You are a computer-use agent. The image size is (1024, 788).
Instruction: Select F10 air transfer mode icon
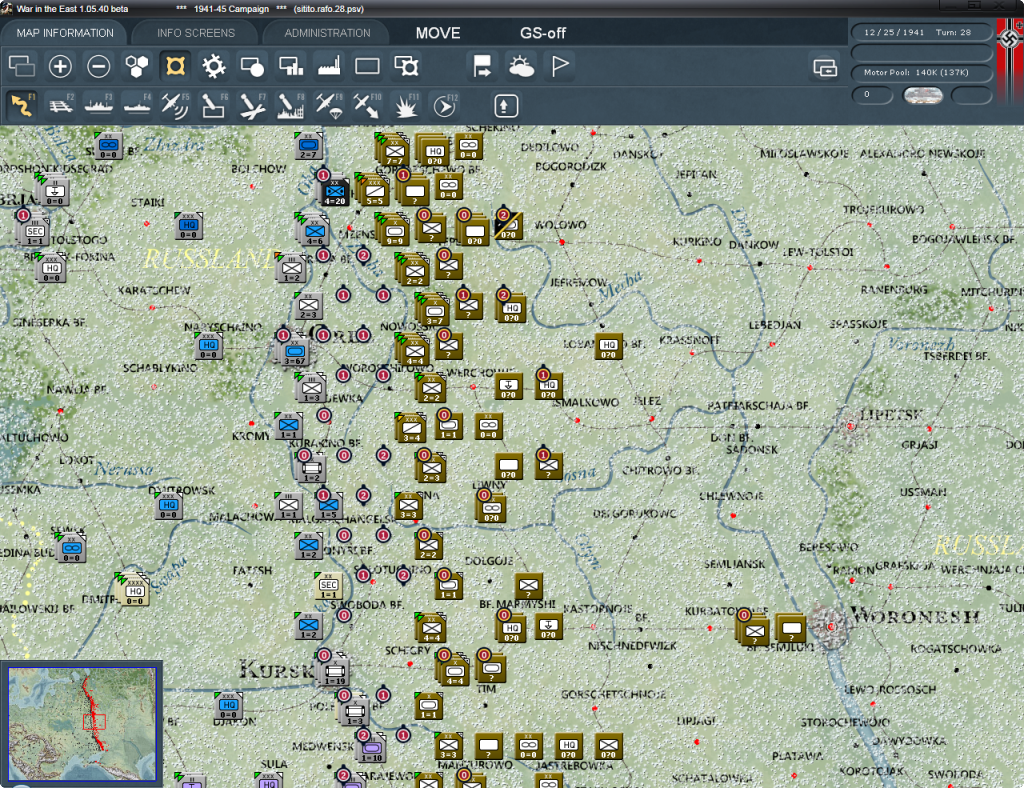click(367, 105)
